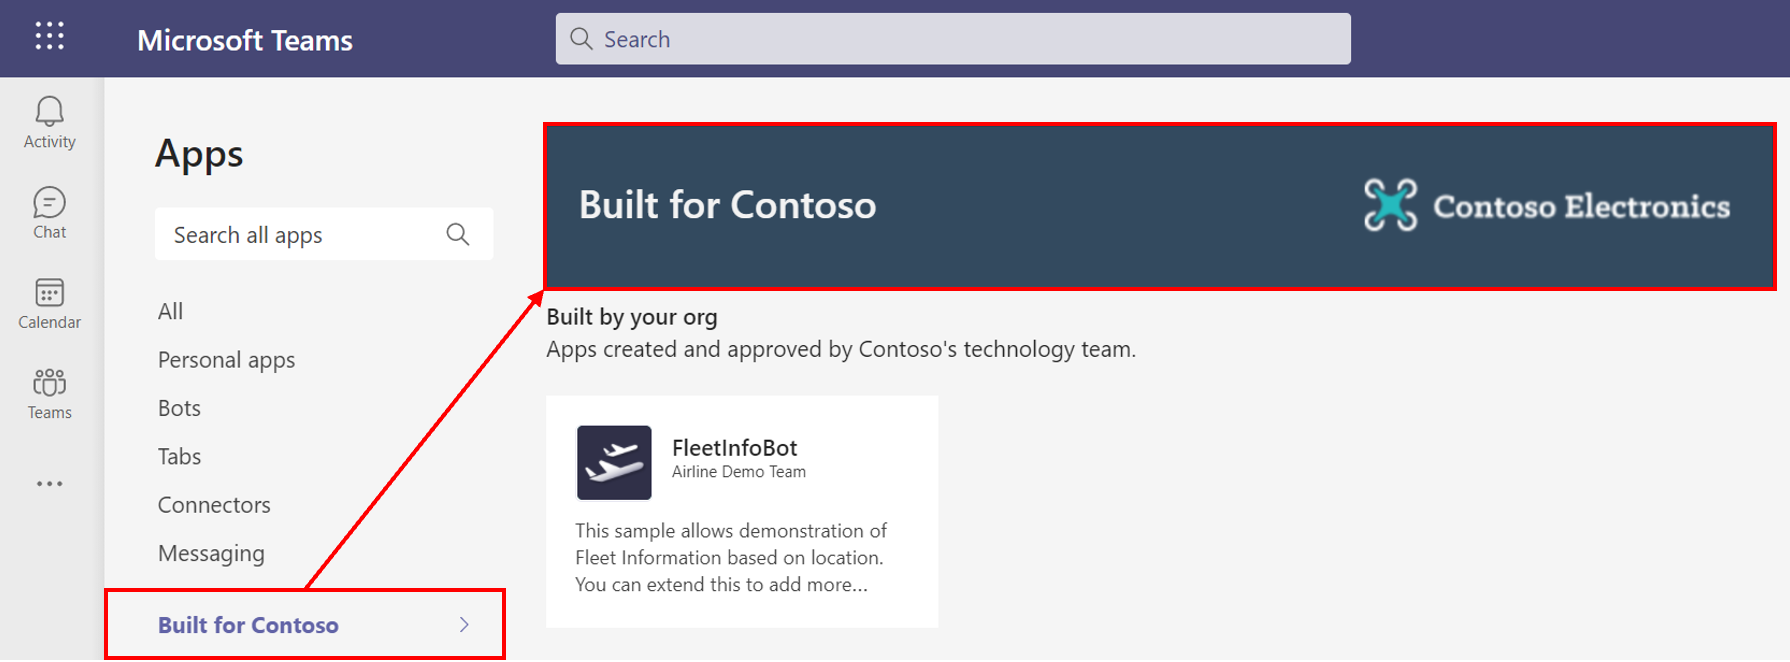Screen dimensions: 1790x662
Task: Select the All apps category
Action: (171, 311)
